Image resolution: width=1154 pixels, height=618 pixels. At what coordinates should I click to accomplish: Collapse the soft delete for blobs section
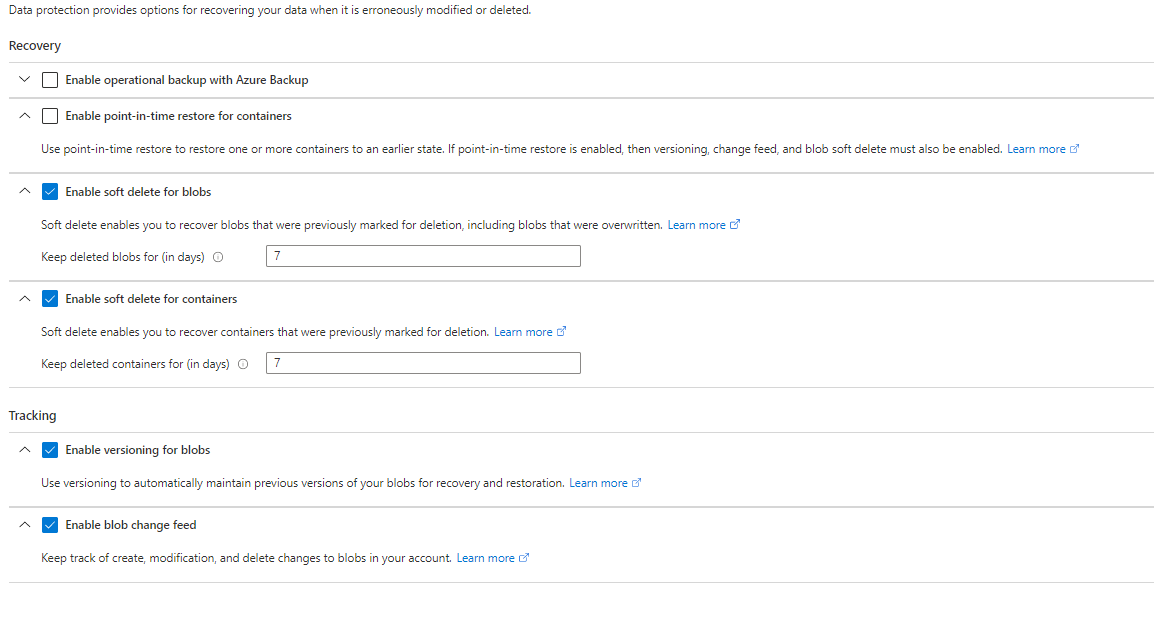(x=24, y=191)
